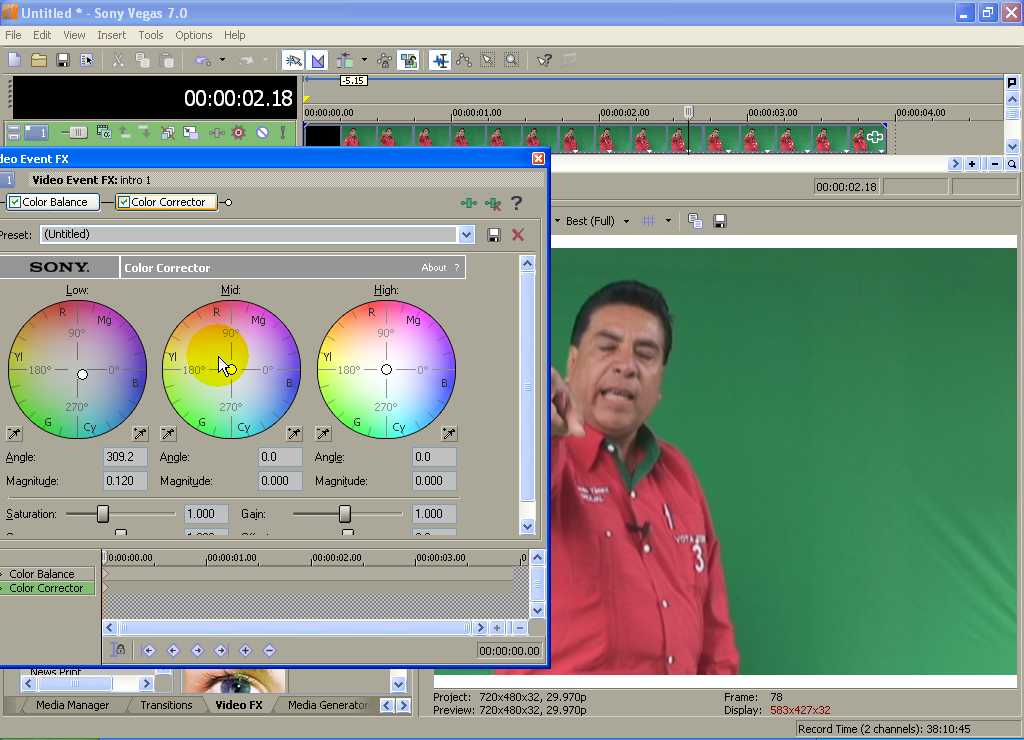Click the Saturation value field

click(x=206, y=514)
